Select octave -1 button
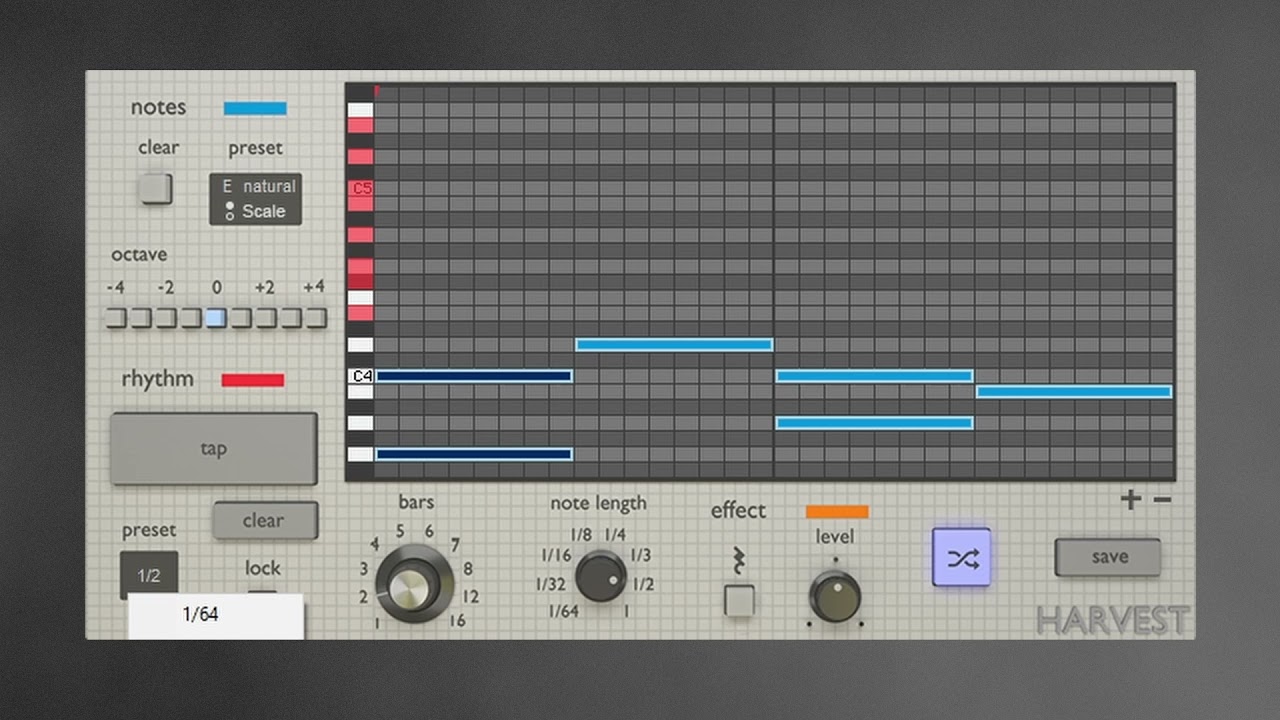Screen dimensions: 1280x720 [191, 318]
